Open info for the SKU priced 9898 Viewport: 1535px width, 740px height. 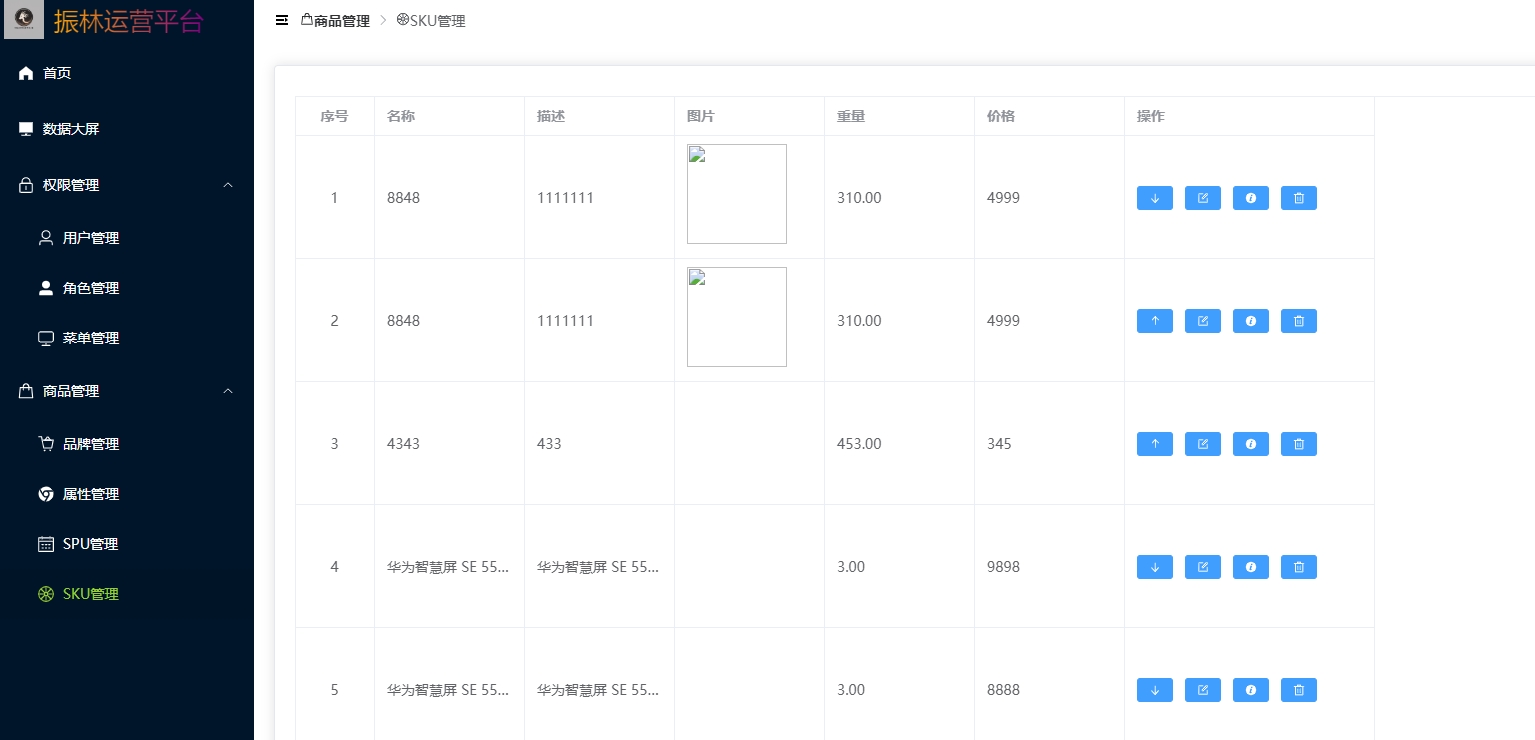tap(1250, 567)
